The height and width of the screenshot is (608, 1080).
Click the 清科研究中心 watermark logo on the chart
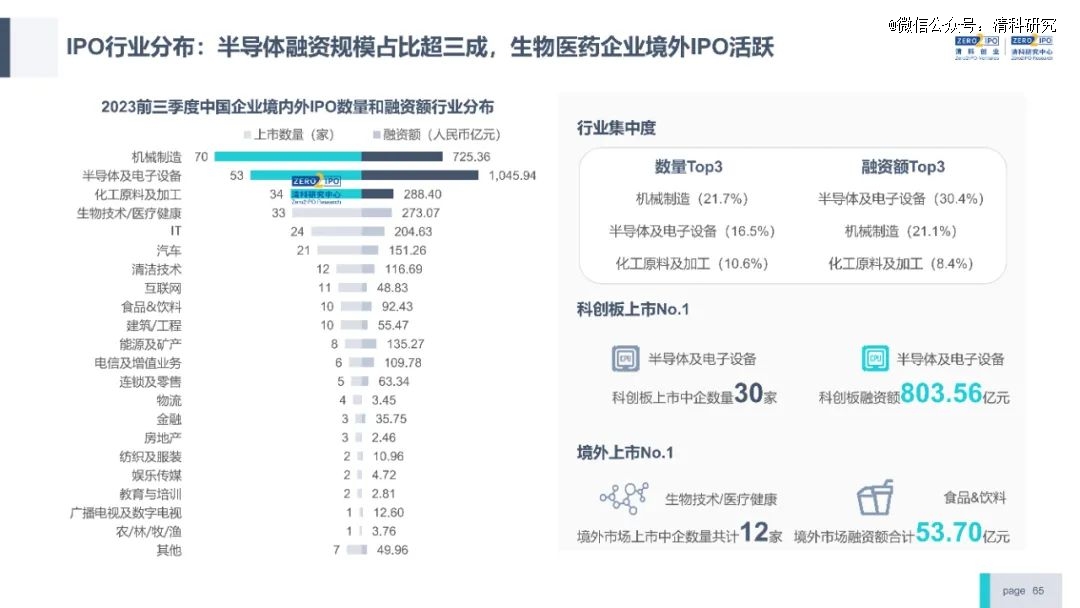tap(316, 189)
